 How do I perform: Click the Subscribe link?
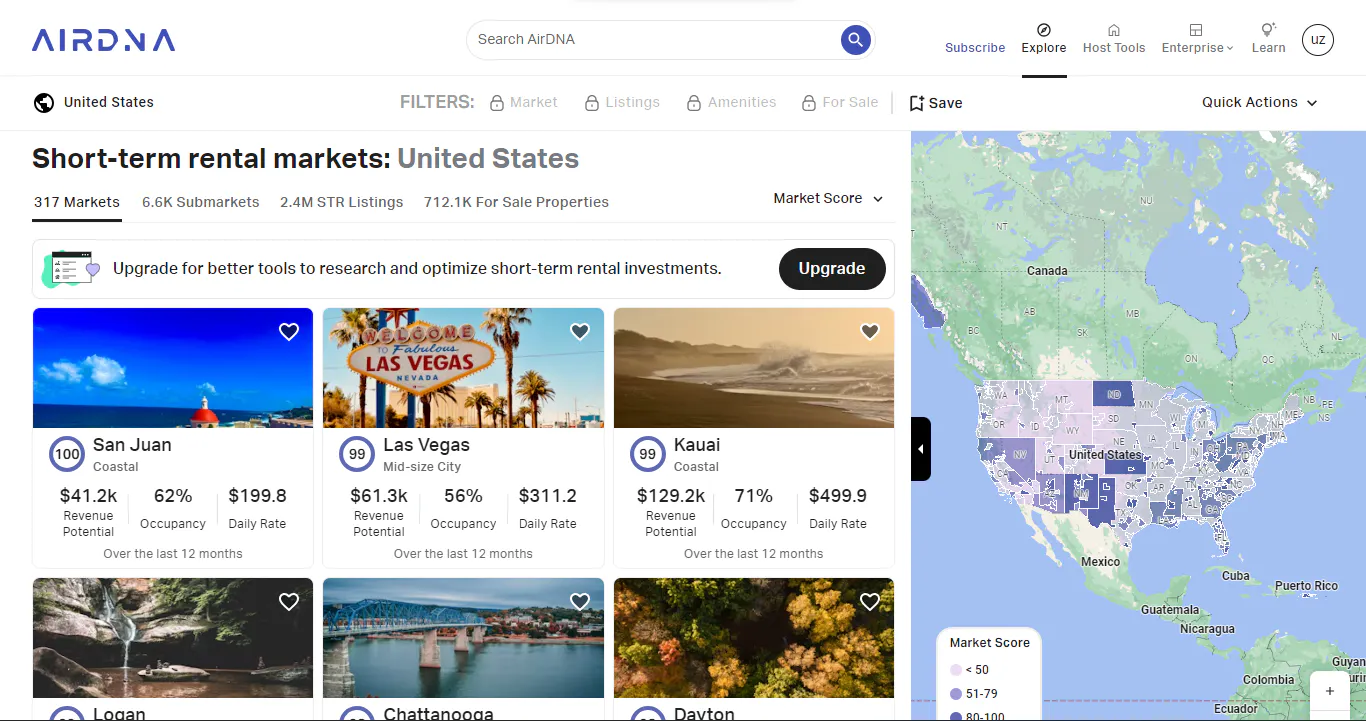click(975, 48)
